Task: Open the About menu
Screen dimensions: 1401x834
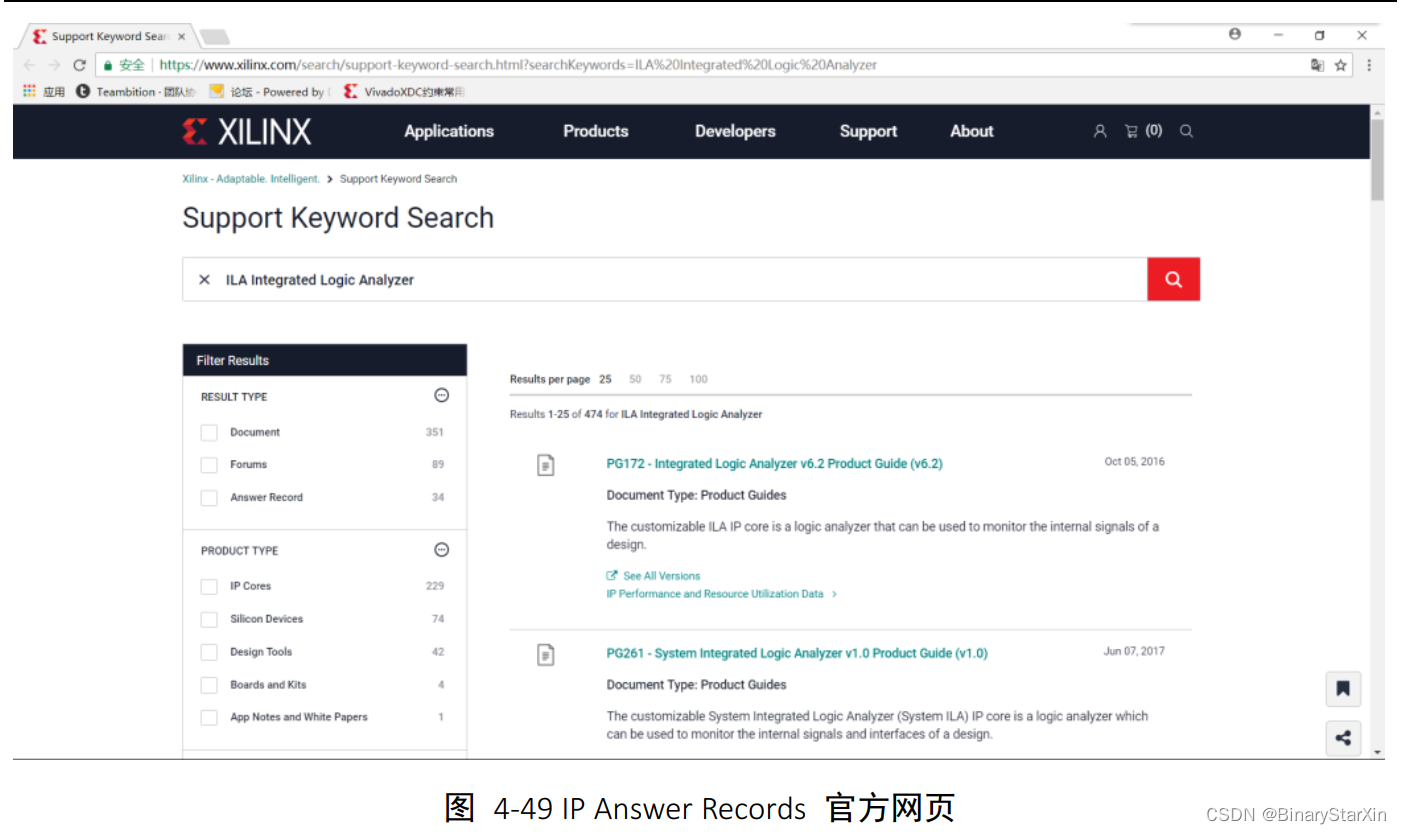Action: tap(972, 131)
